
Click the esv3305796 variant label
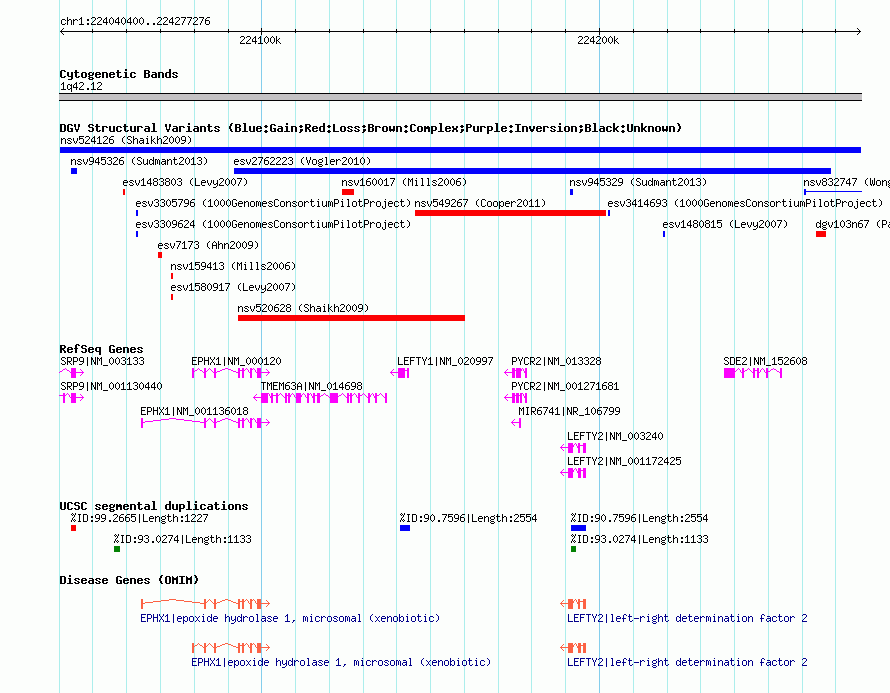273,203
